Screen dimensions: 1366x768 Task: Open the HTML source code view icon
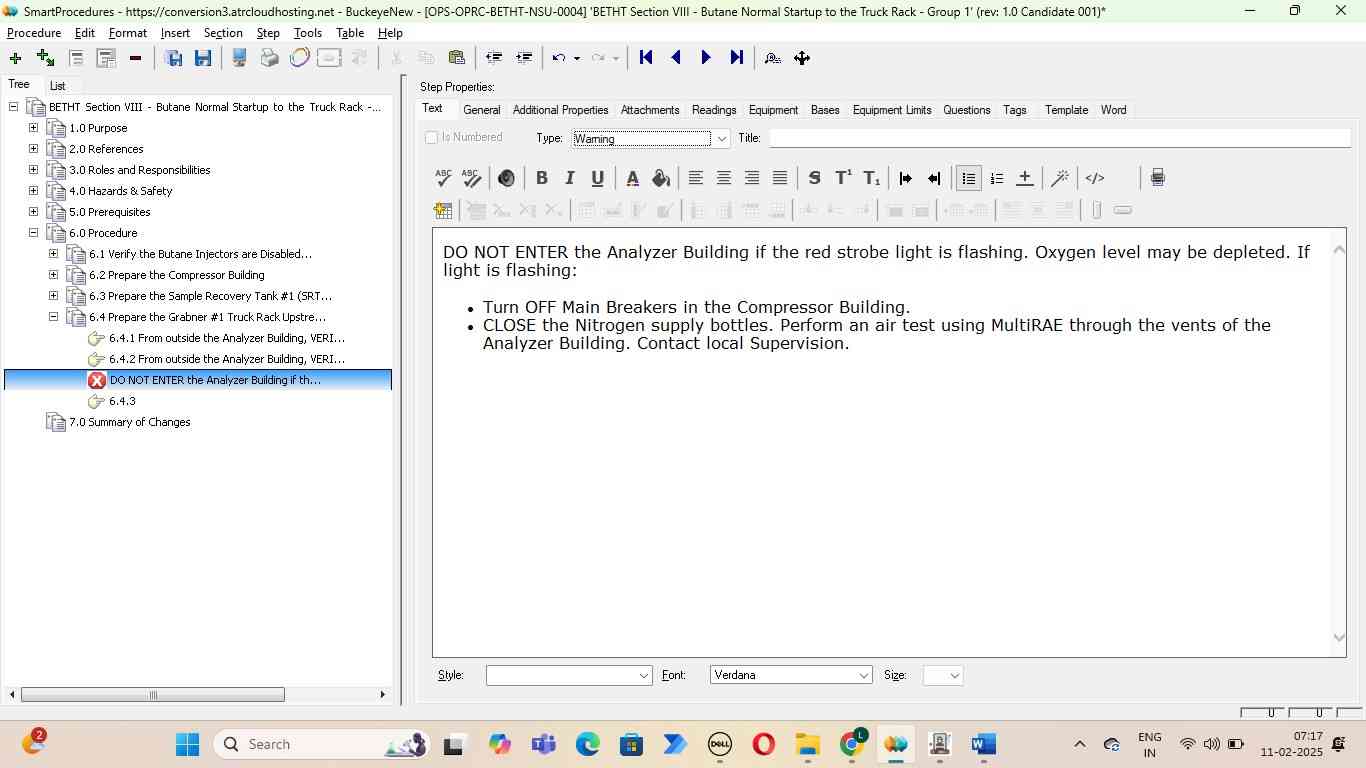tap(1095, 178)
